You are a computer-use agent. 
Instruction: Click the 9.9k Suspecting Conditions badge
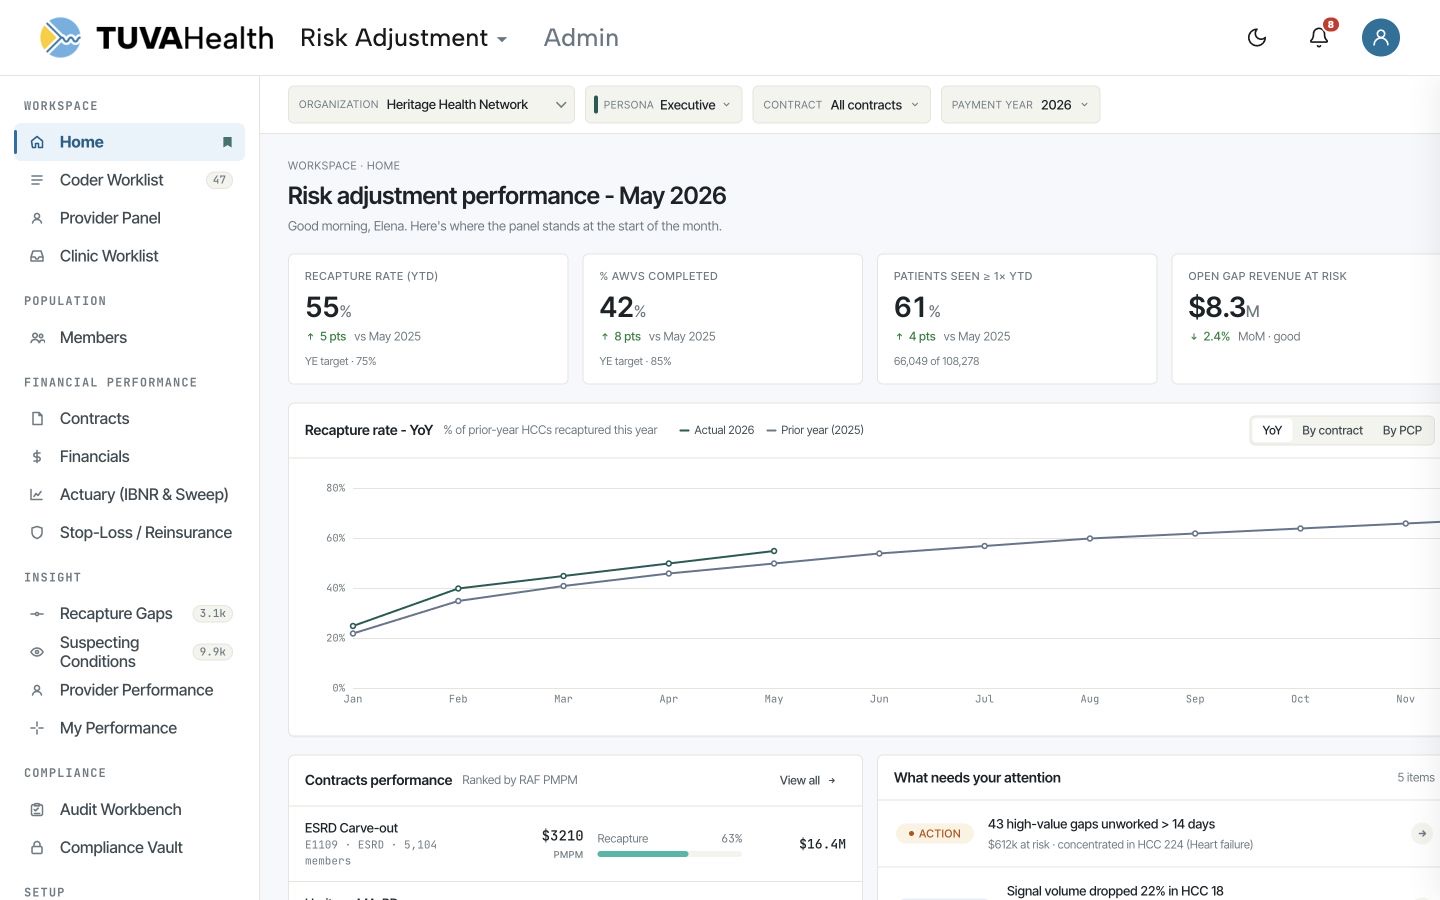tap(212, 652)
